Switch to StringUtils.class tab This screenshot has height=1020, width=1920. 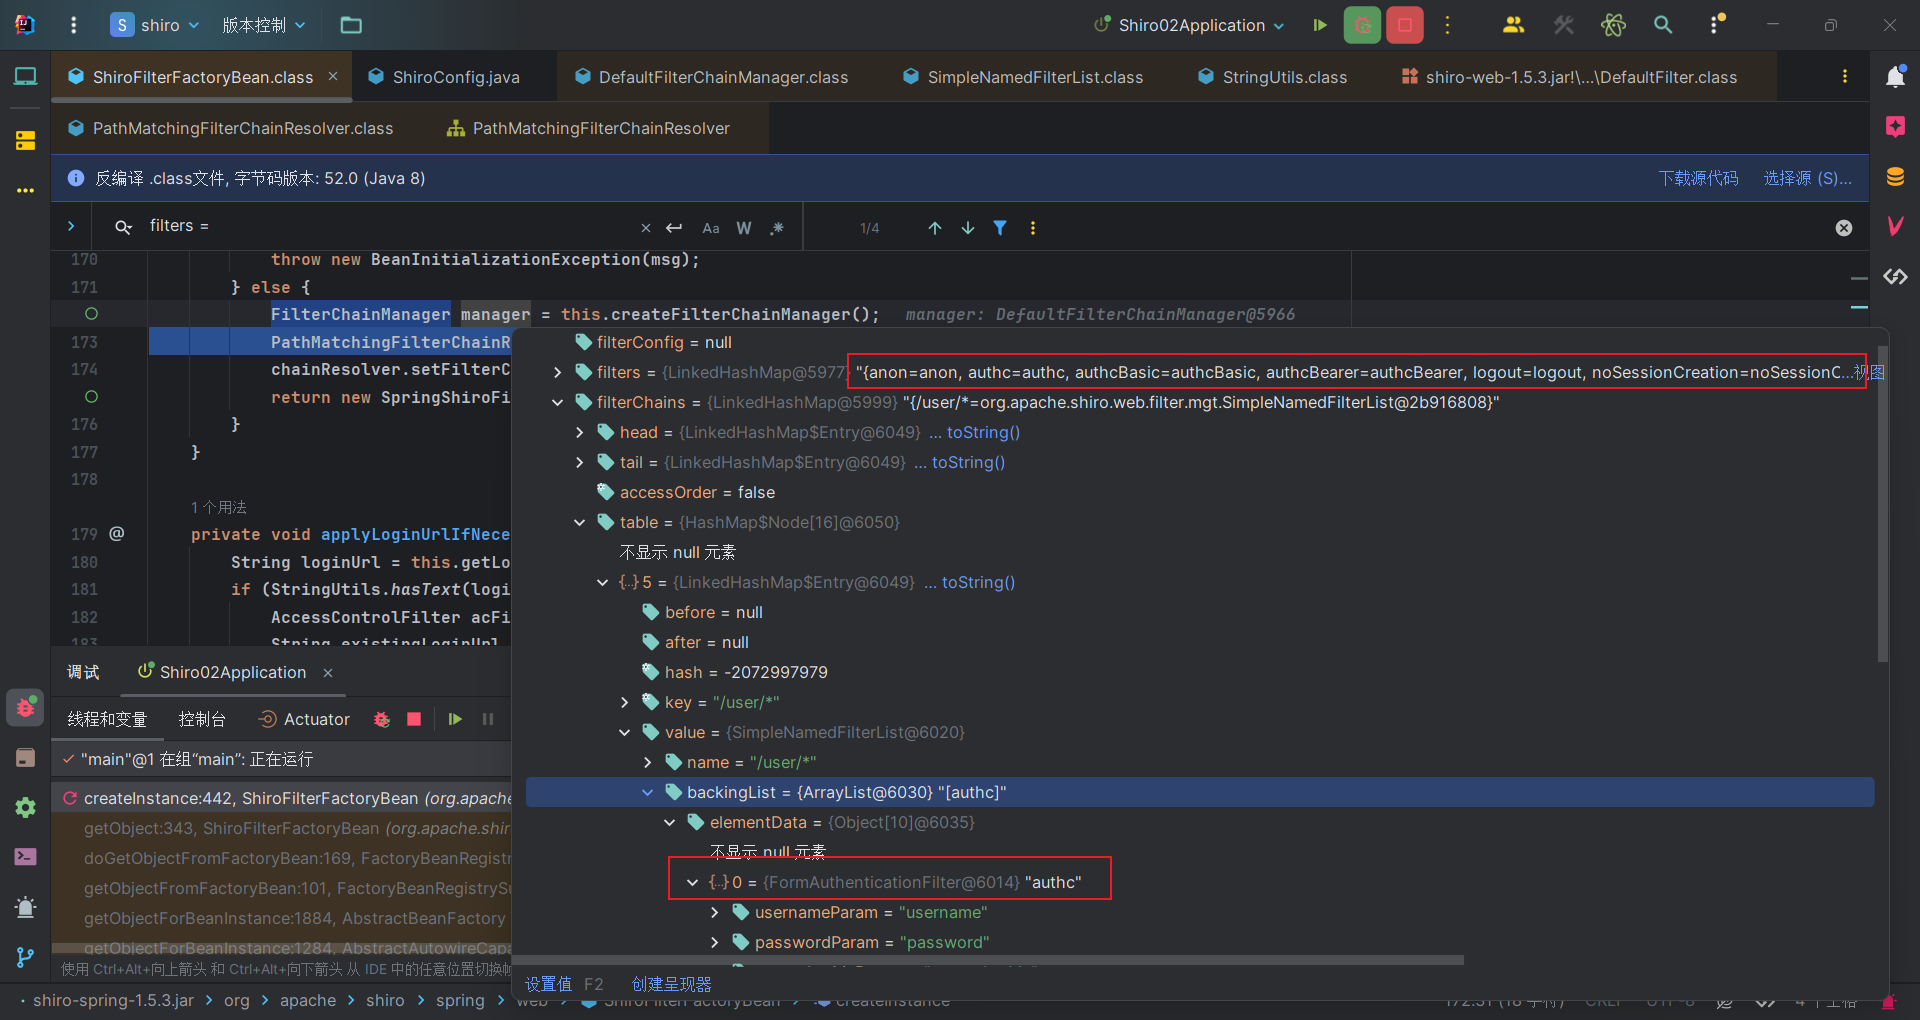tap(1272, 77)
